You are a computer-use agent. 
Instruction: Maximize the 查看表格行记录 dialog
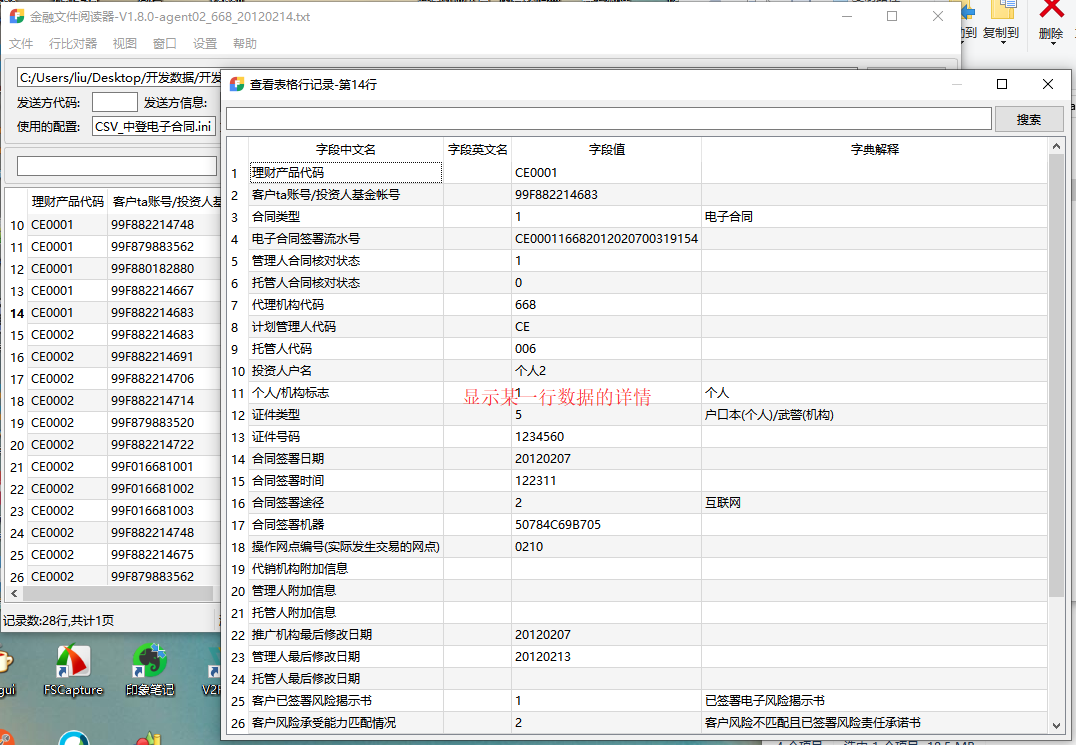(1002, 84)
